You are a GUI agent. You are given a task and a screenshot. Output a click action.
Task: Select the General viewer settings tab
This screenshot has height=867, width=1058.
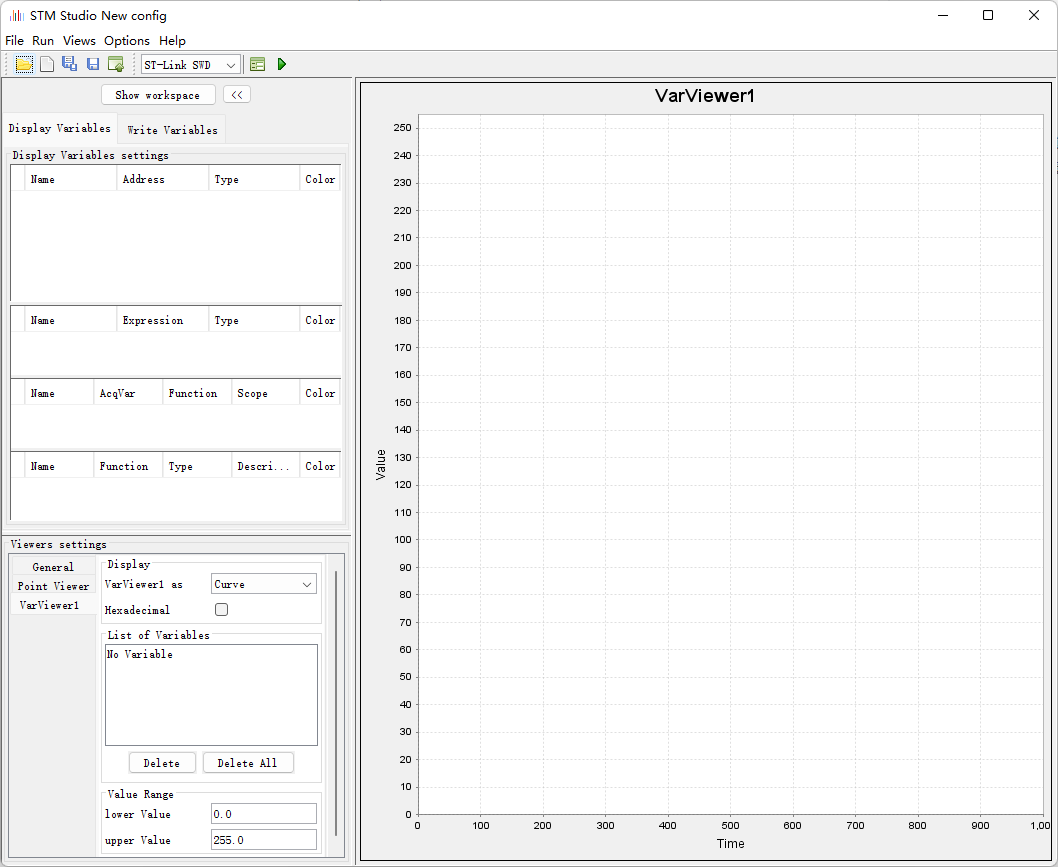click(53, 567)
